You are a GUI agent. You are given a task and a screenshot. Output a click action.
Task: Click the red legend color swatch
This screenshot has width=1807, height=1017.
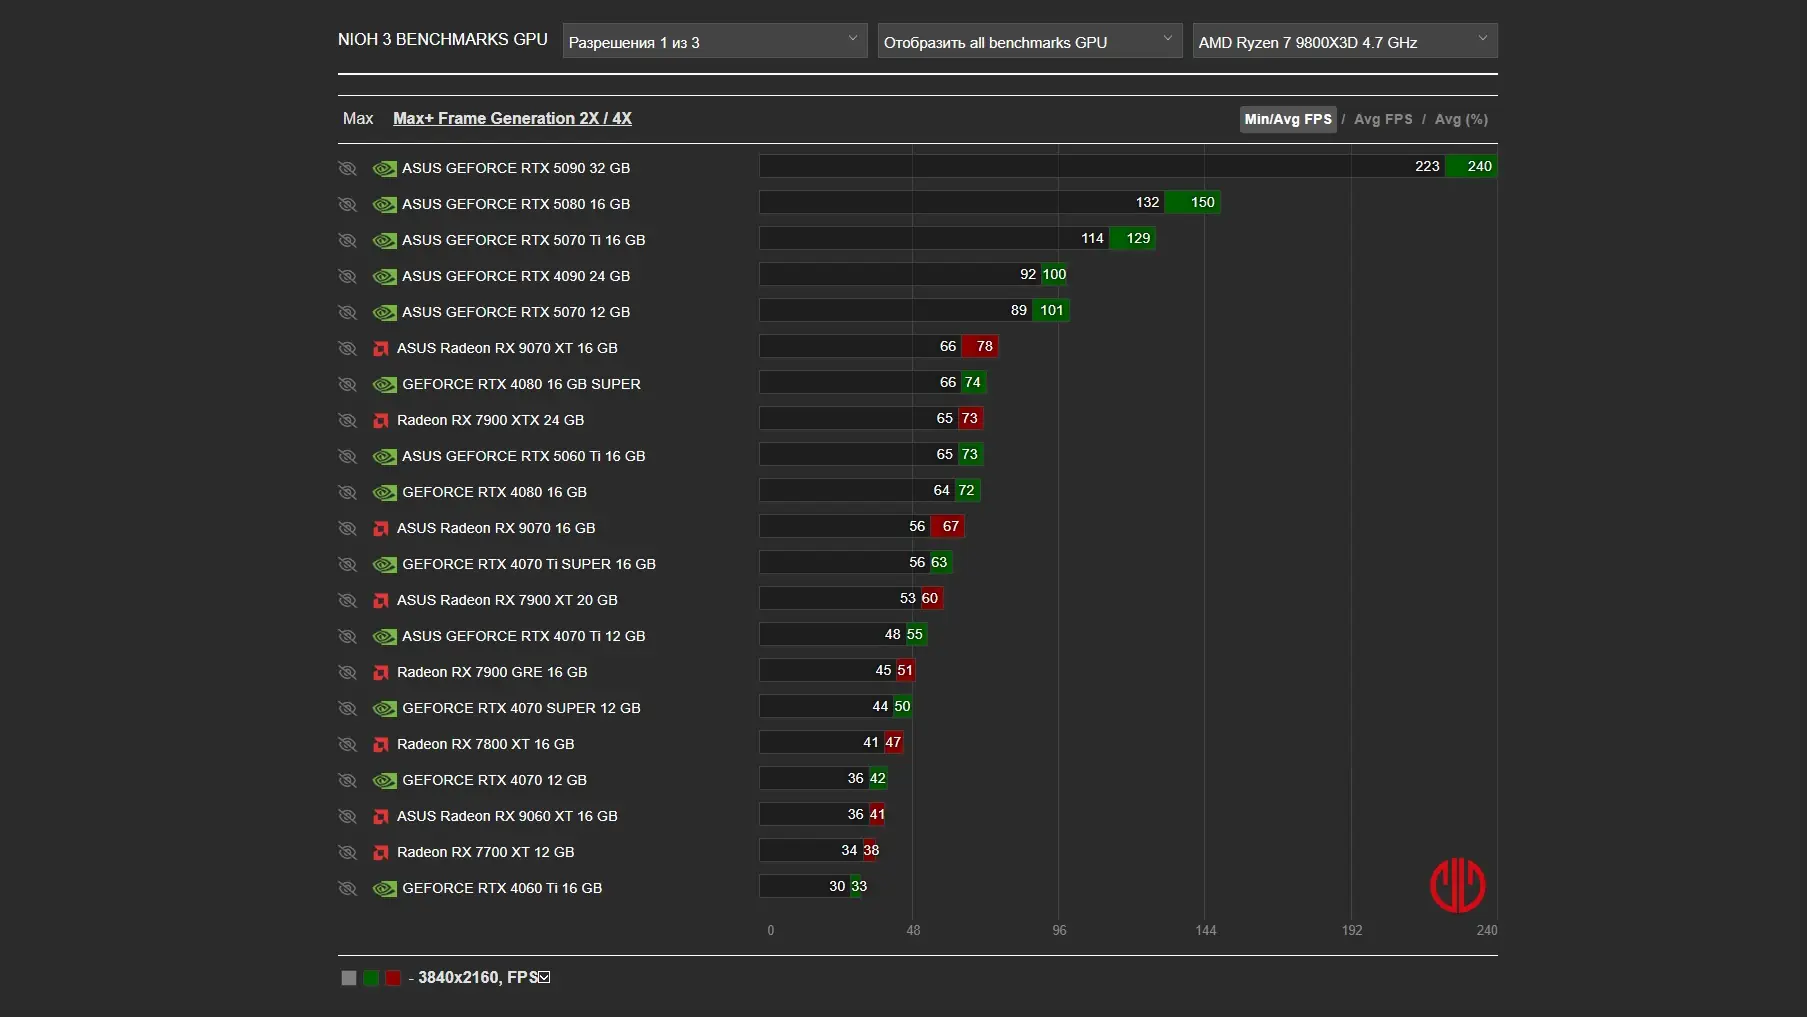pyautogui.click(x=393, y=978)
